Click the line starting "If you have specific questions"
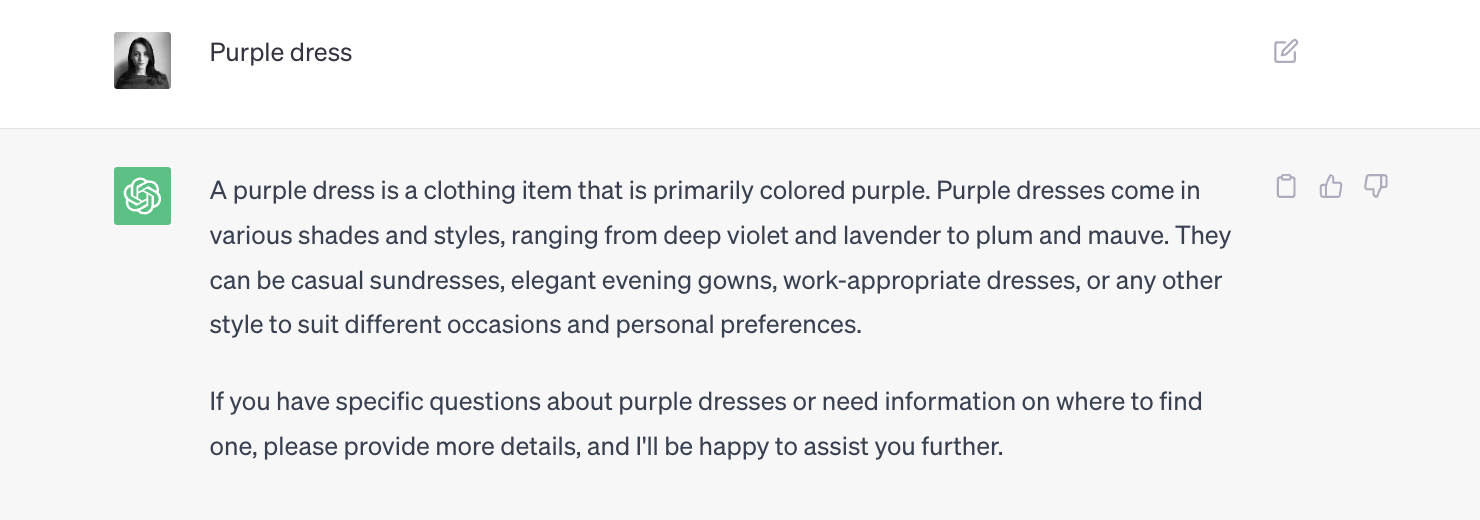This screenshot has height=520, width=1480. [706, 402]
